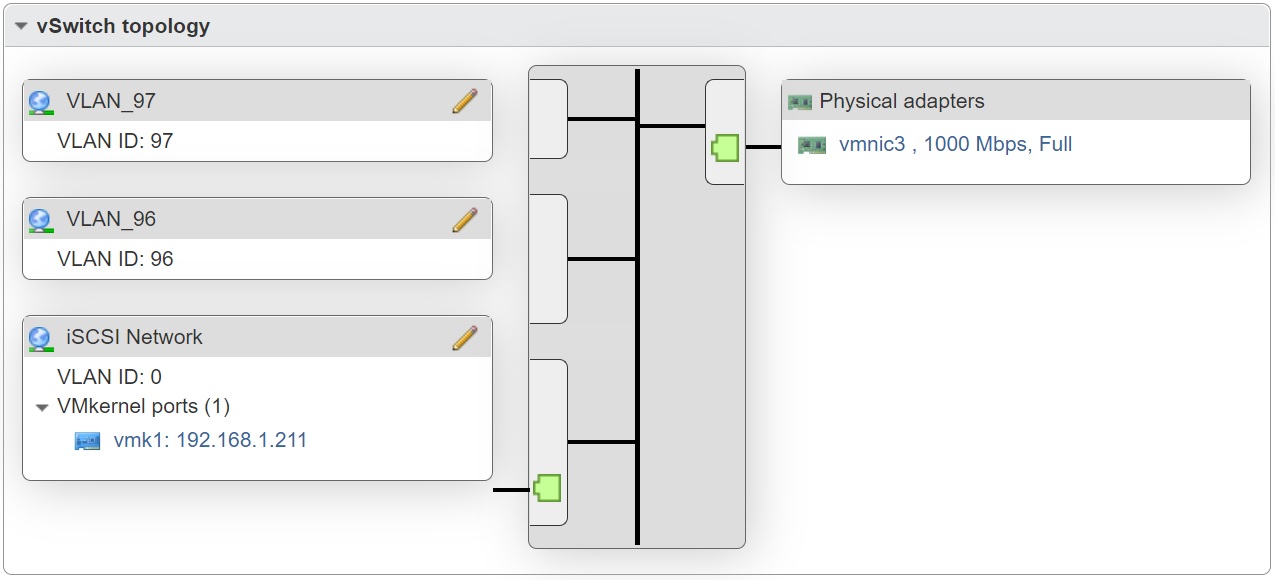The image size is (1275, 580).
Task: Collapse the VMkernel ports list
Action: [x=42, y=407]
